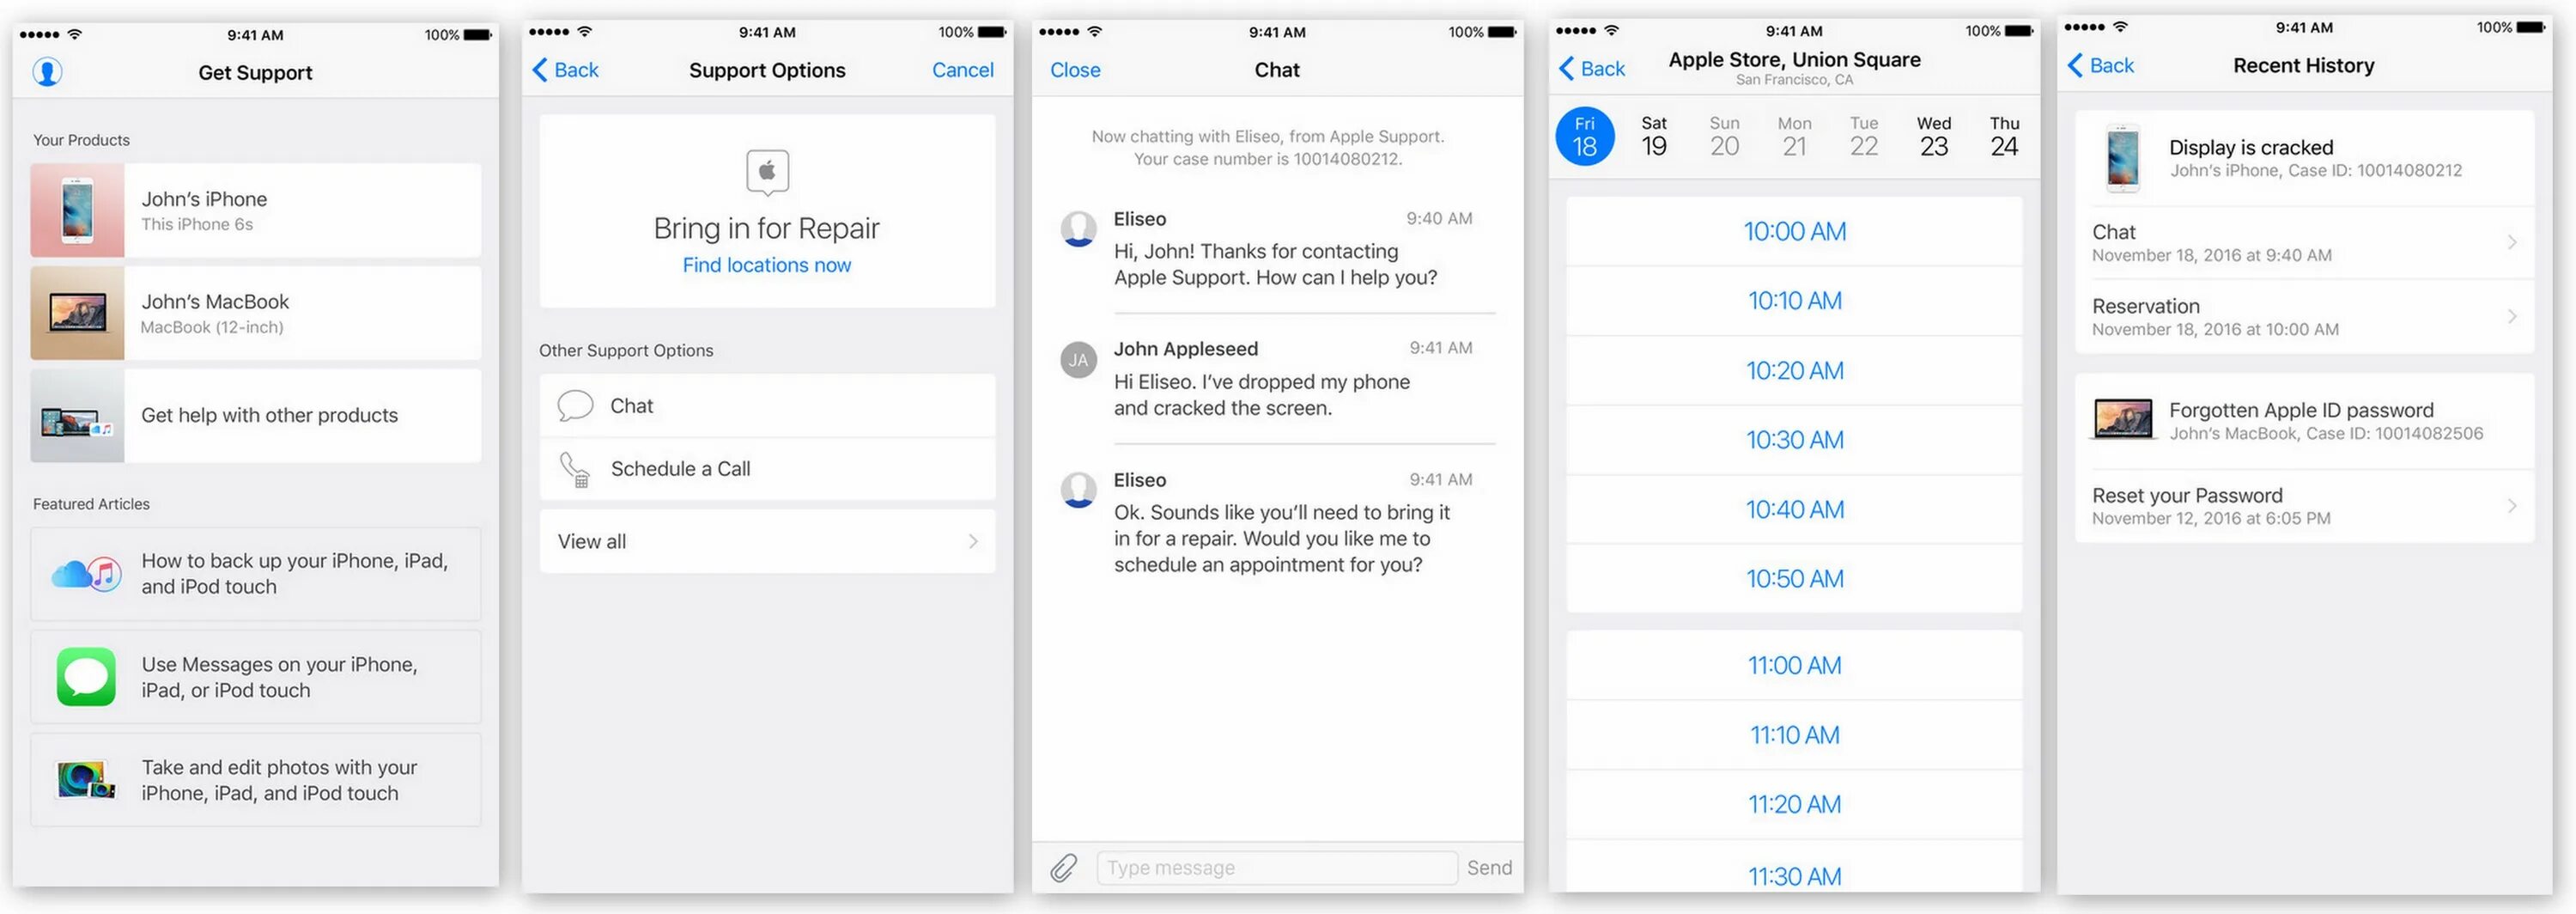
Task: Go Back from Apple Store Union Square
Action: [x=1592, y=69]
